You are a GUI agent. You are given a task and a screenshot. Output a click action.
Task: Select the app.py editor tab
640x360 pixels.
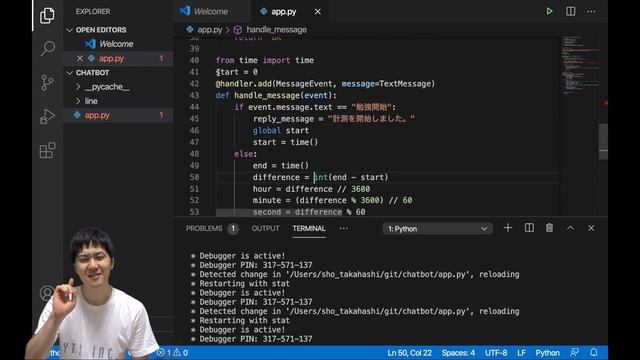point(284,11)
